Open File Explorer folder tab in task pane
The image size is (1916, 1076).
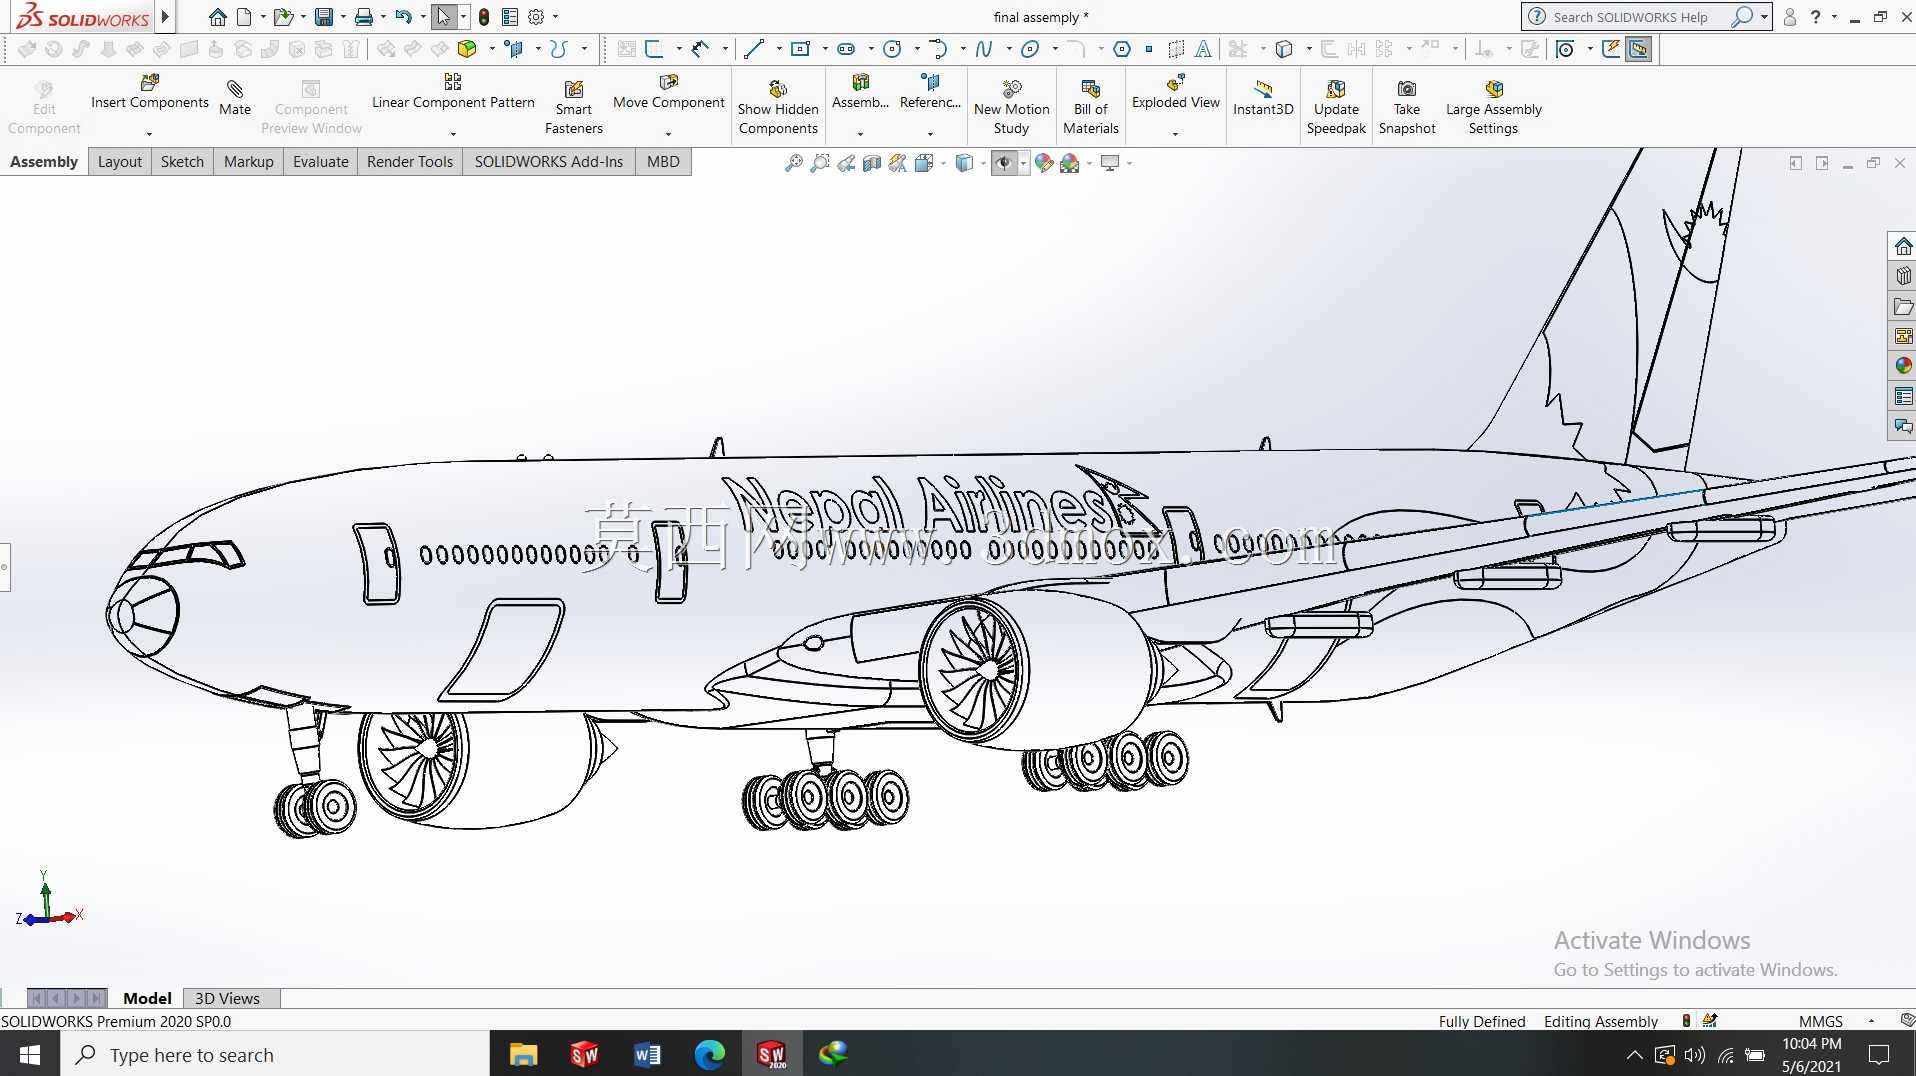coord(1903,306)
